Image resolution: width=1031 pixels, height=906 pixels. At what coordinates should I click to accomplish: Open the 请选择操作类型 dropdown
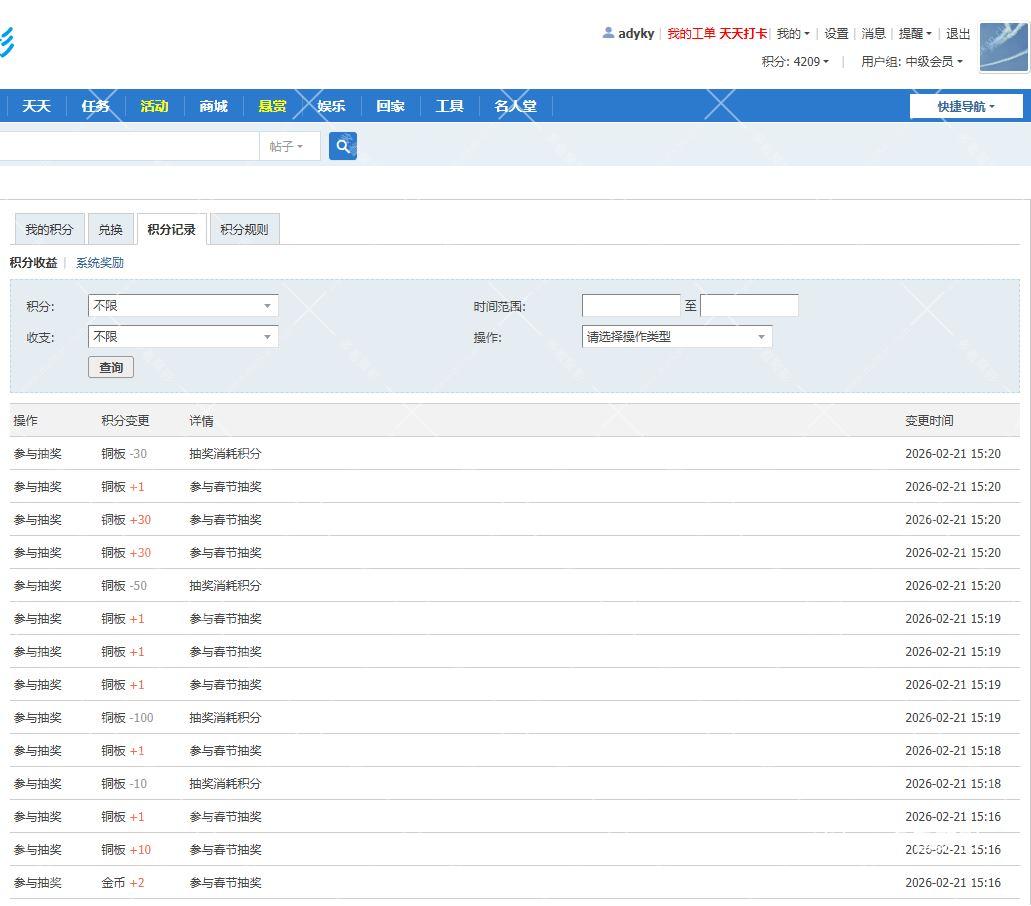[676, 337]
